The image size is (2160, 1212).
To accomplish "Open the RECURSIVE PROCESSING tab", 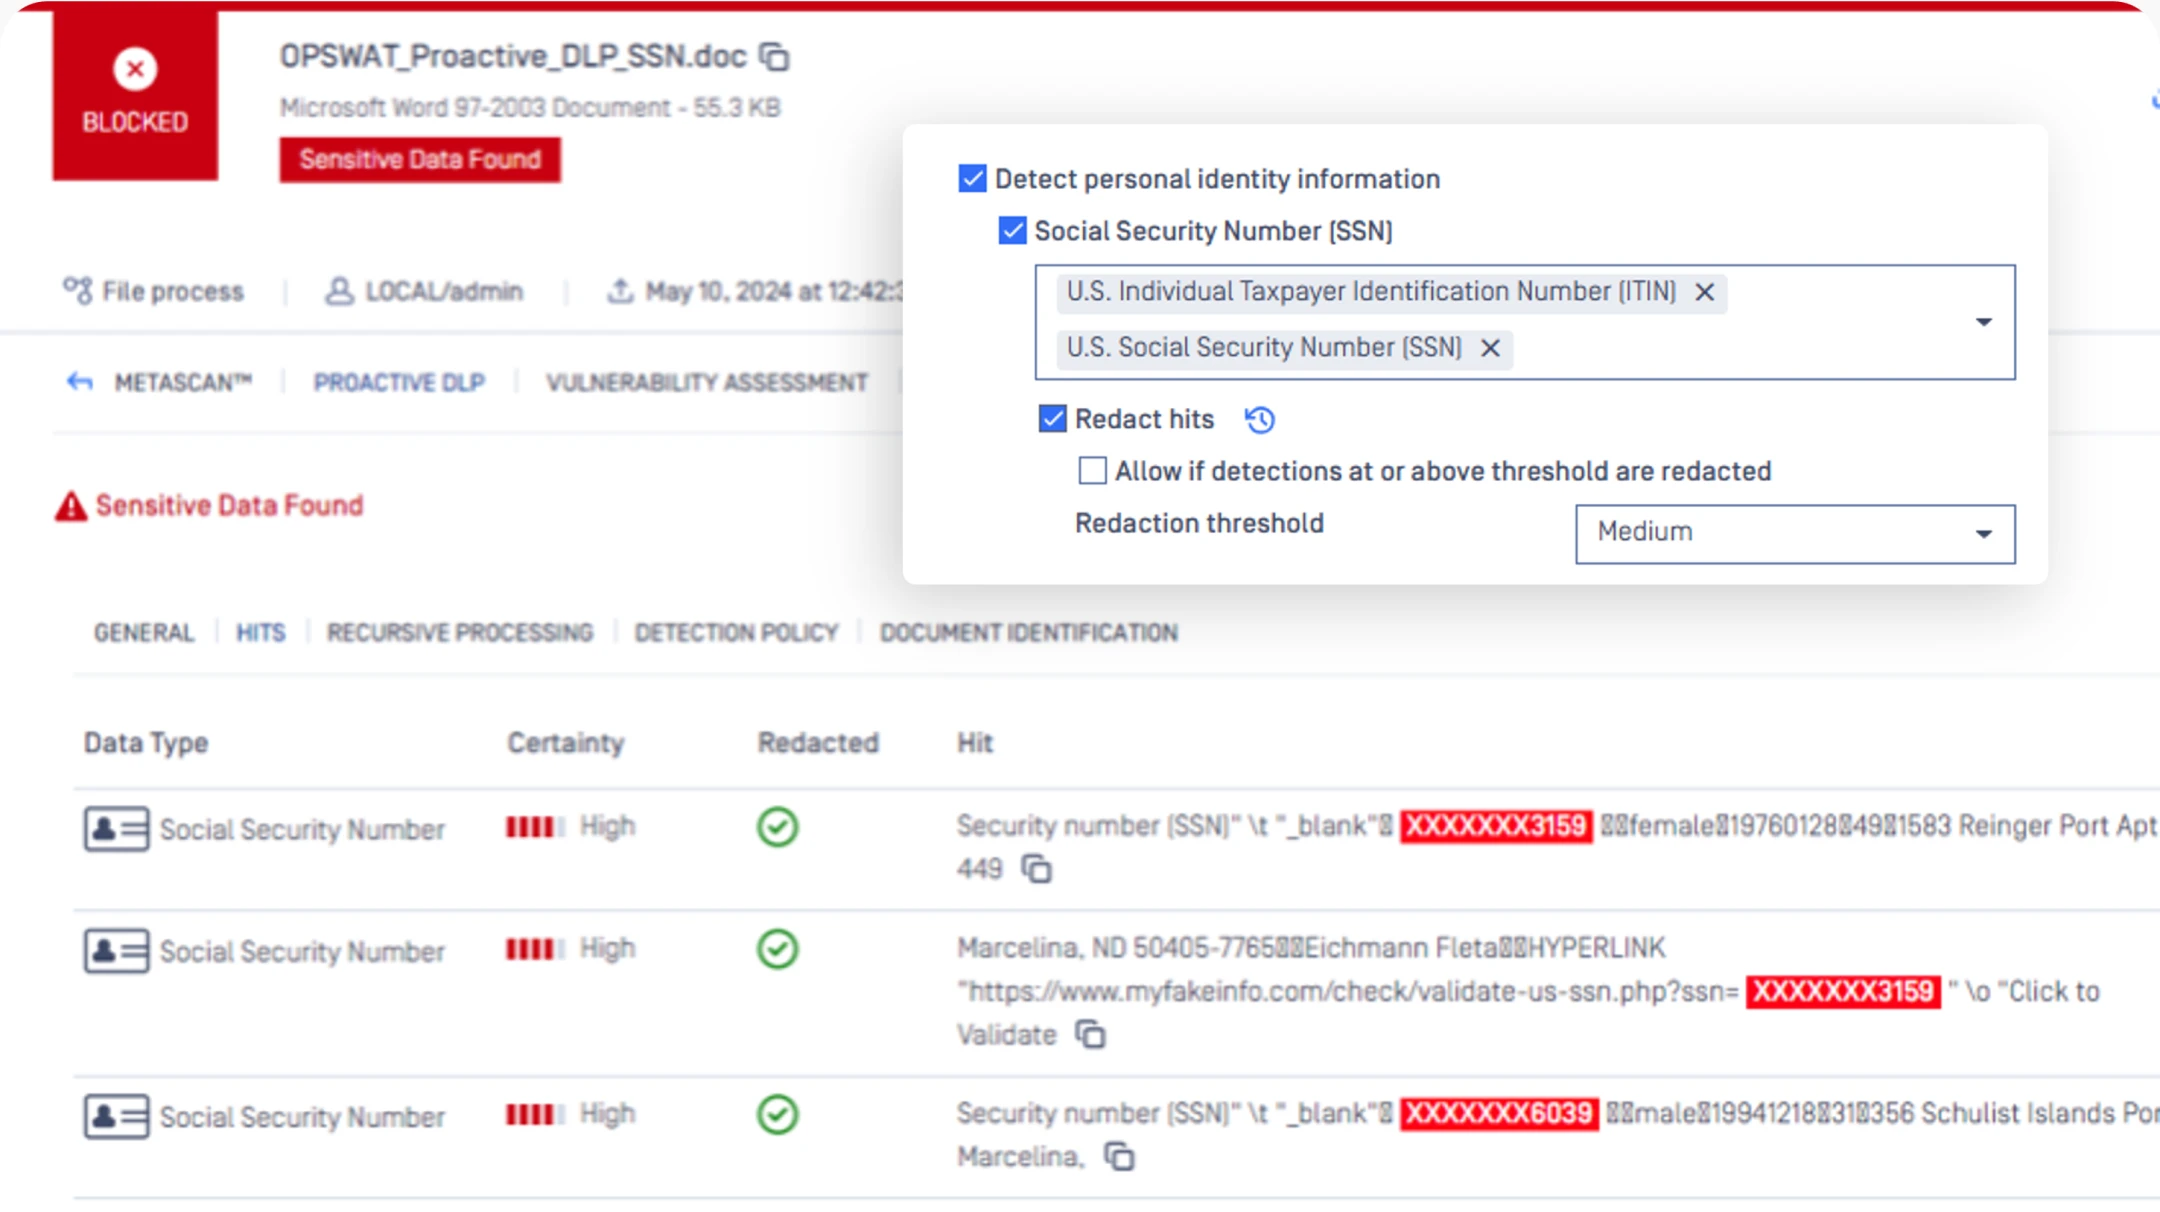I will point(460,633).
